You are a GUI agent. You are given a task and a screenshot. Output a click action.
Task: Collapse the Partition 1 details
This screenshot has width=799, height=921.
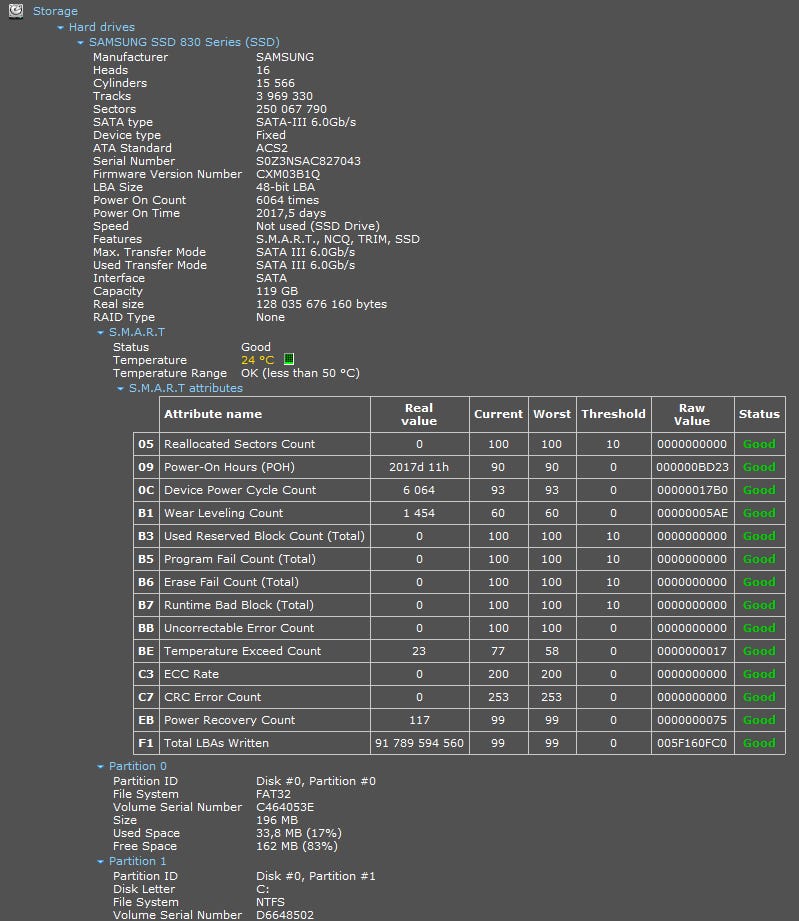point(101,862)
